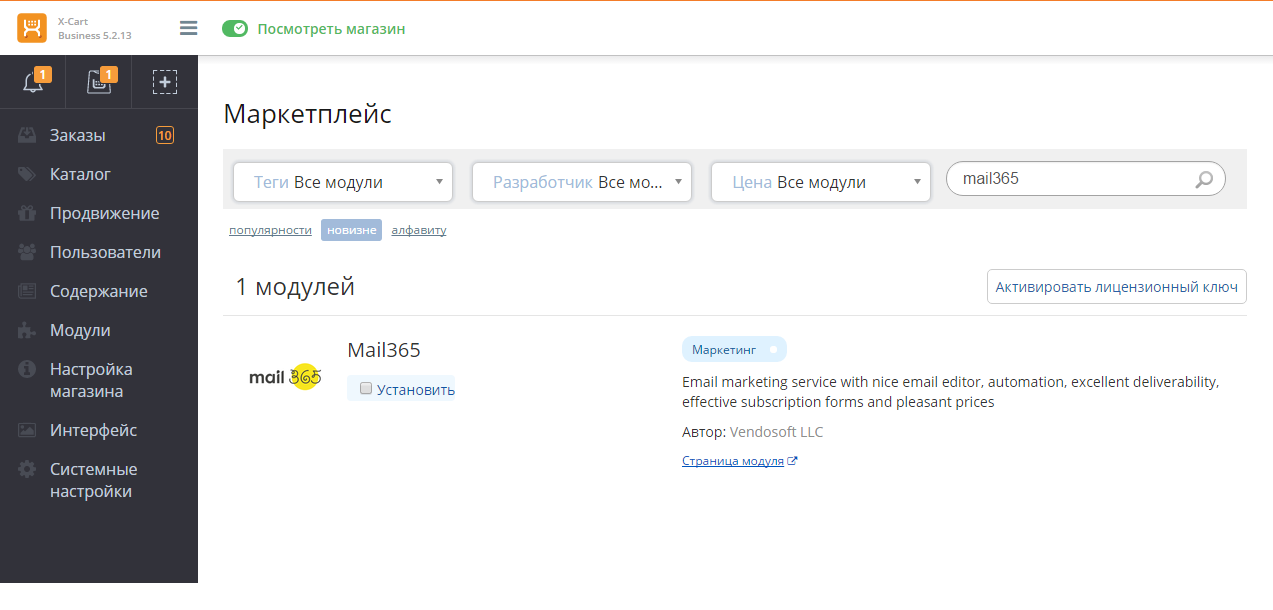Click the '1 модулей' count text
Viewport: 1273px width, 610px height.
[x=295, y=287]
